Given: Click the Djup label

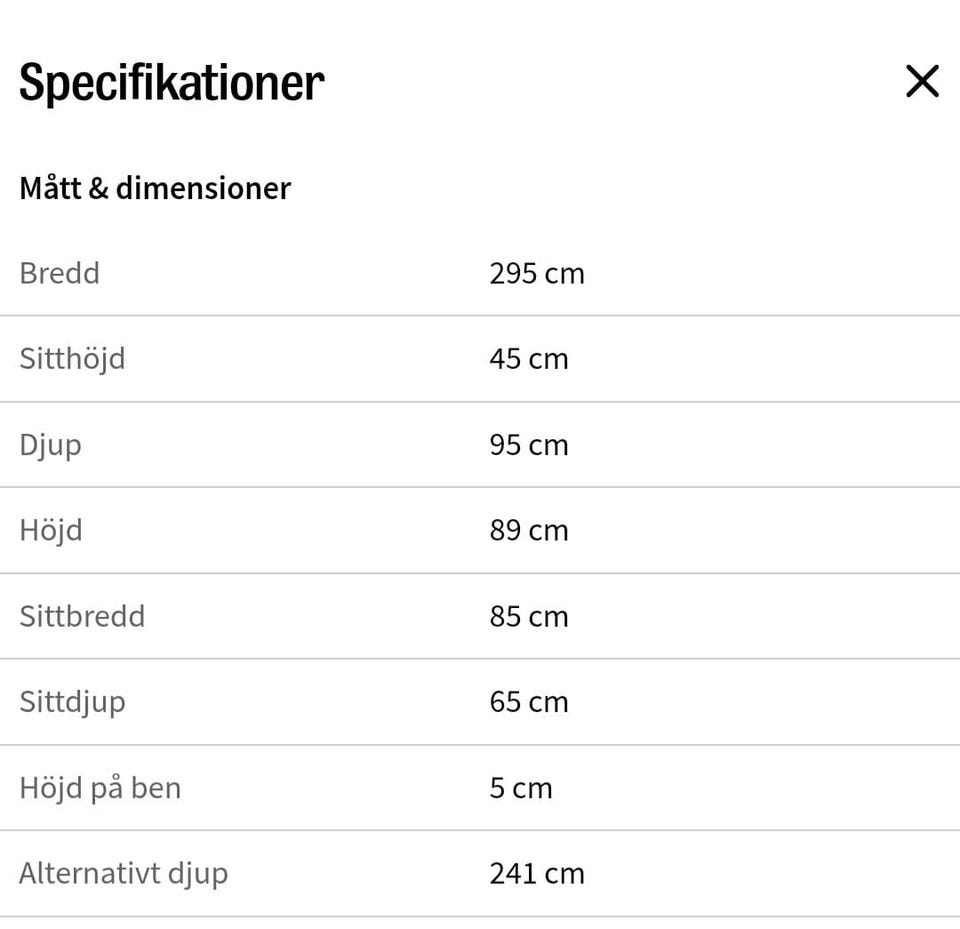Looking at the screenshot, I should tap(50, 446).
